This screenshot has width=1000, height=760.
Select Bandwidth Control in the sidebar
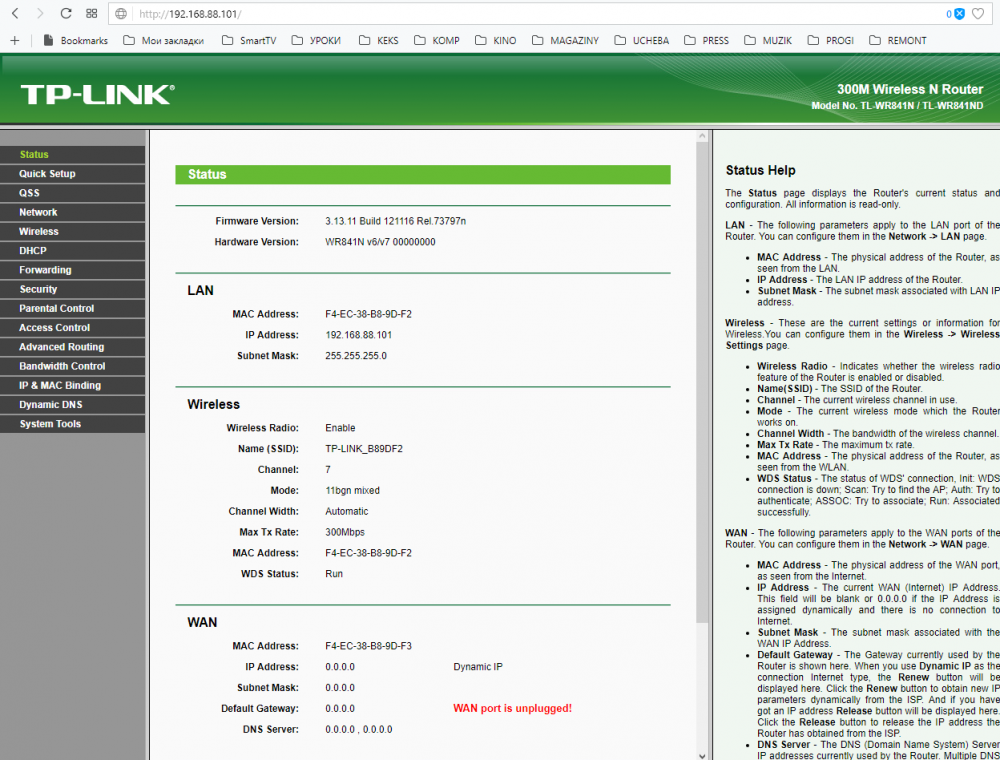[62, 366]
